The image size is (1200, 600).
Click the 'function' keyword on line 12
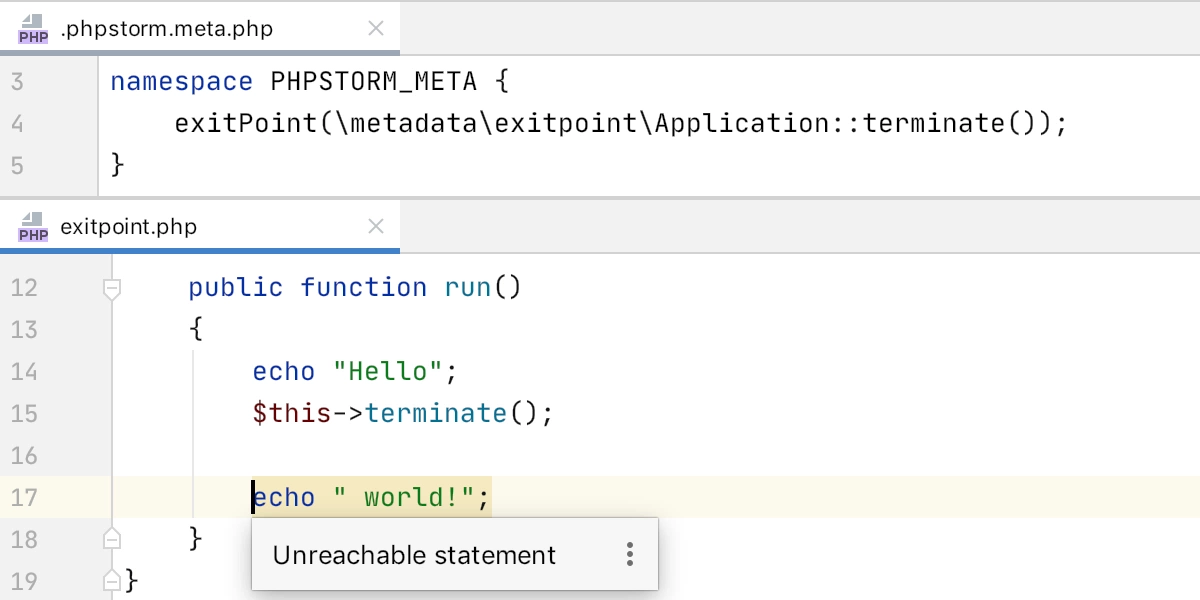tap(364, 288)
